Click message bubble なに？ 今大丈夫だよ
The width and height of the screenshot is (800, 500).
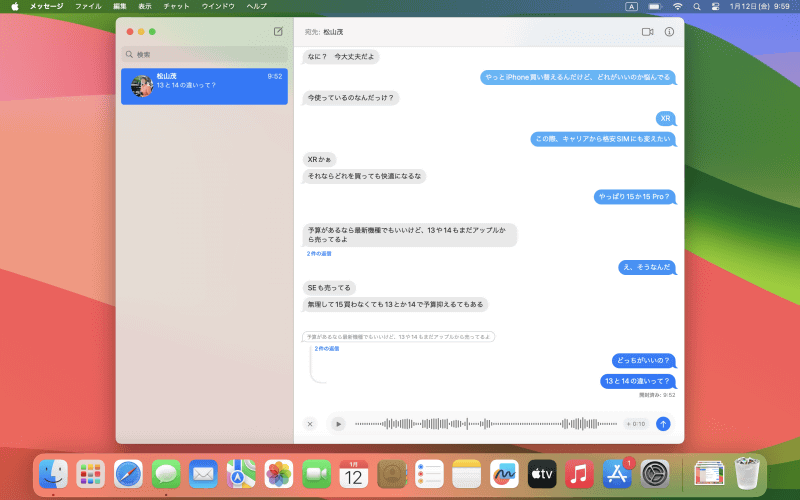(341, 57)
